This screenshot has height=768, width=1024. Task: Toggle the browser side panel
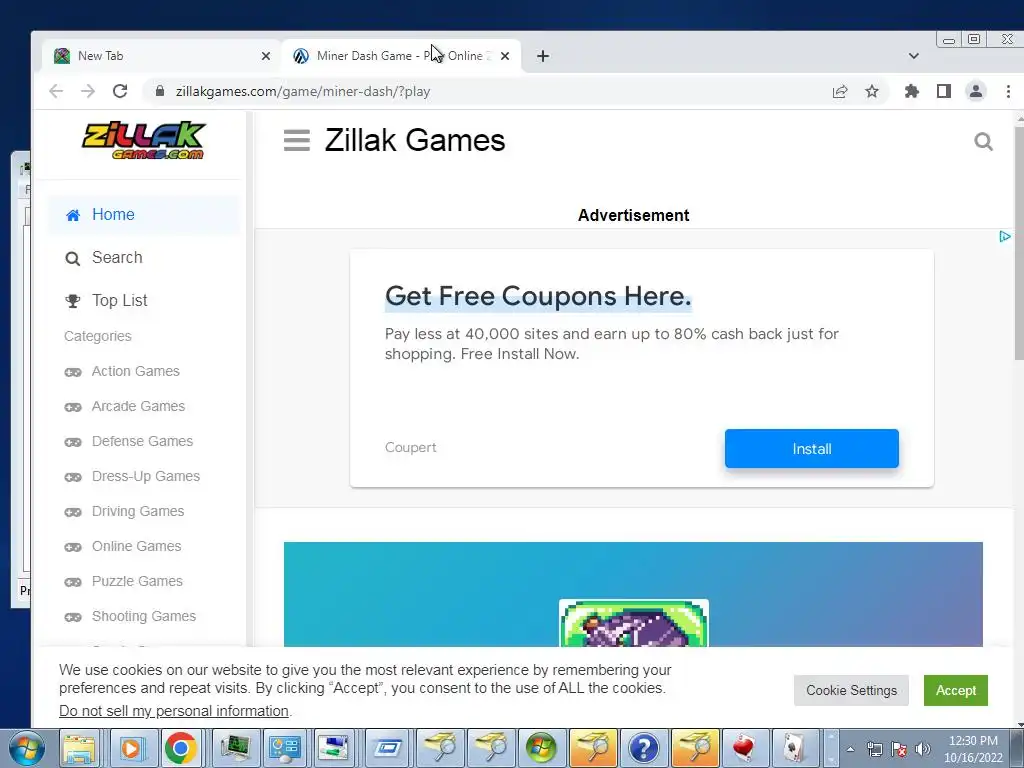pyautogui.click(x=944, y=91)
